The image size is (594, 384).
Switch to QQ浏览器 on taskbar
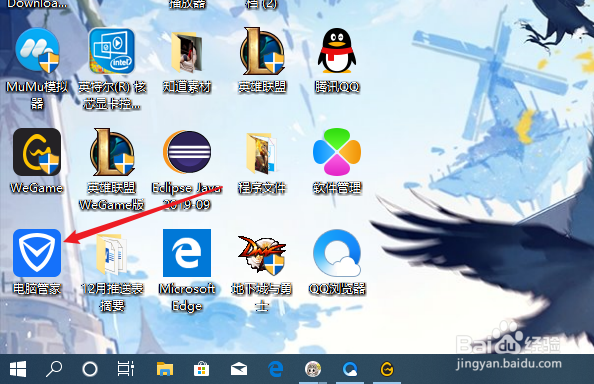[350, 369]
